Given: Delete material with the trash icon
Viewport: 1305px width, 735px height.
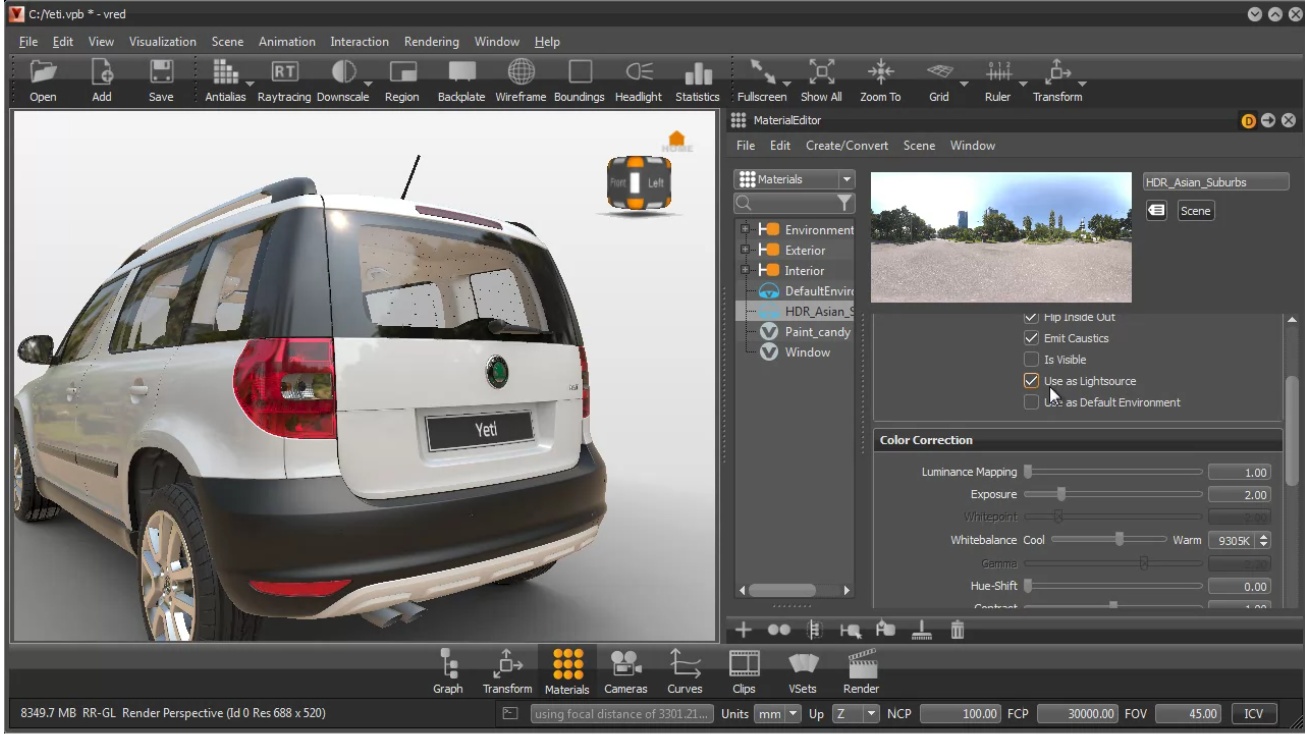Looking at the screenshot, I should point(957,630).
